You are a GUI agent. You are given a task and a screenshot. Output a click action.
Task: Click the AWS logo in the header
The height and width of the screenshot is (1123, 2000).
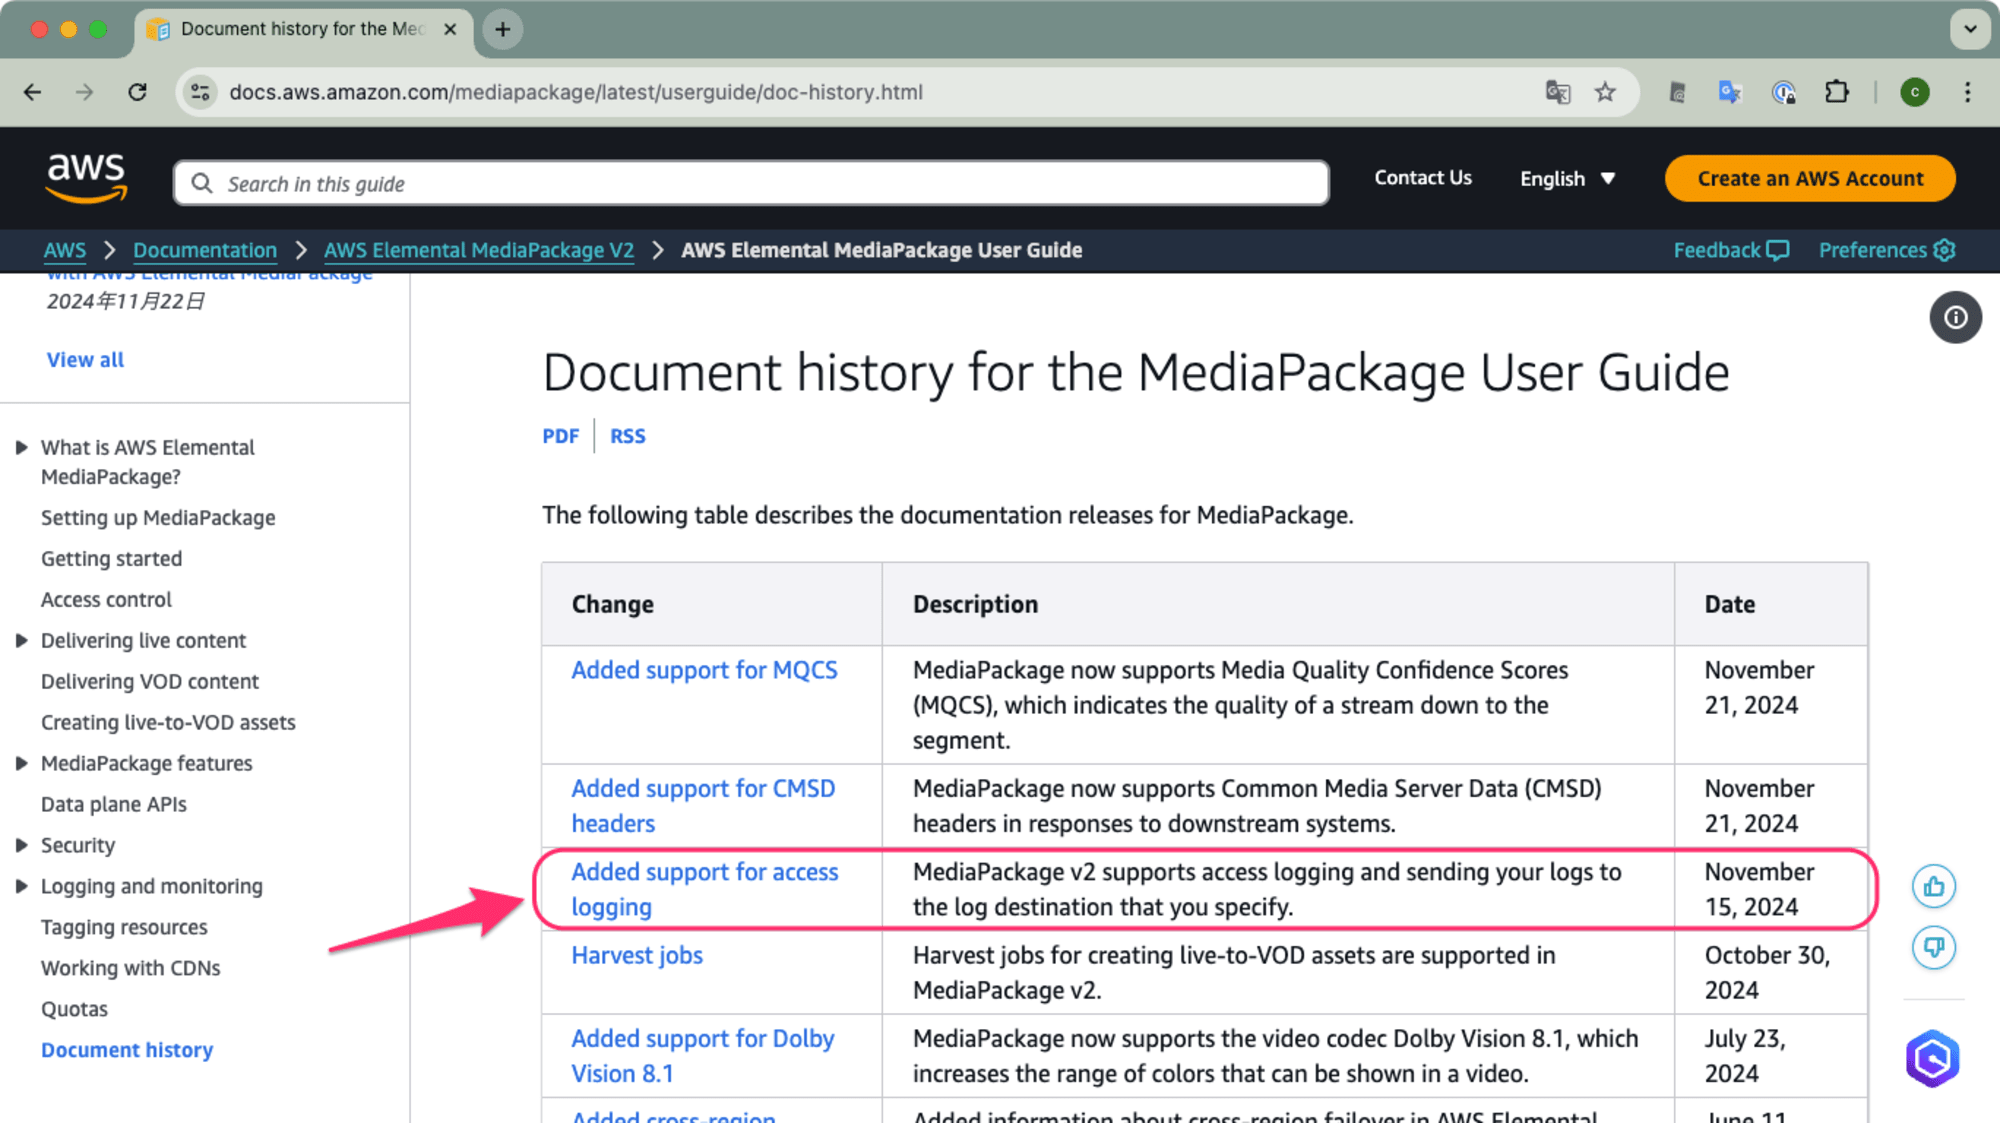click(86, 178)
